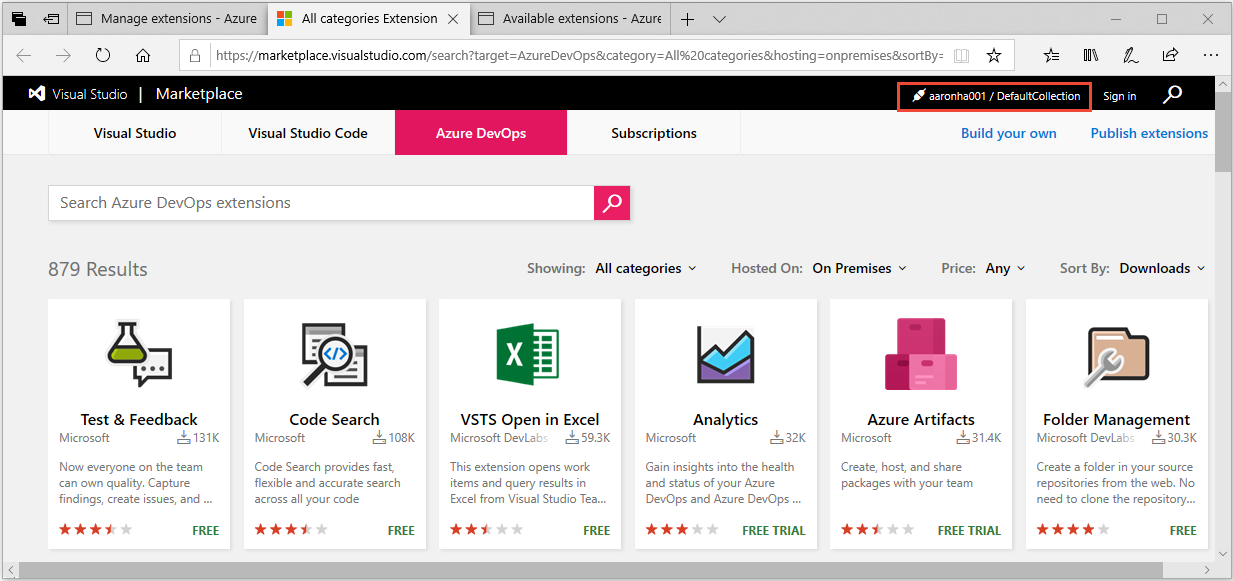Screen dimensions: 1233x581
Task: Open Azure Artifacts extension title
Action: (921, 420)
